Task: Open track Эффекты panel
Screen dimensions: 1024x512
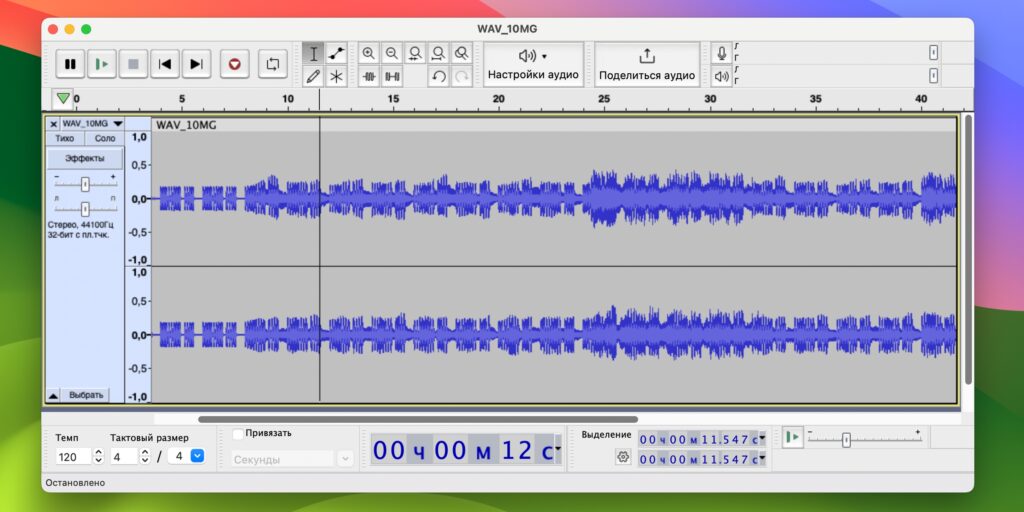Action: point(84,158)
